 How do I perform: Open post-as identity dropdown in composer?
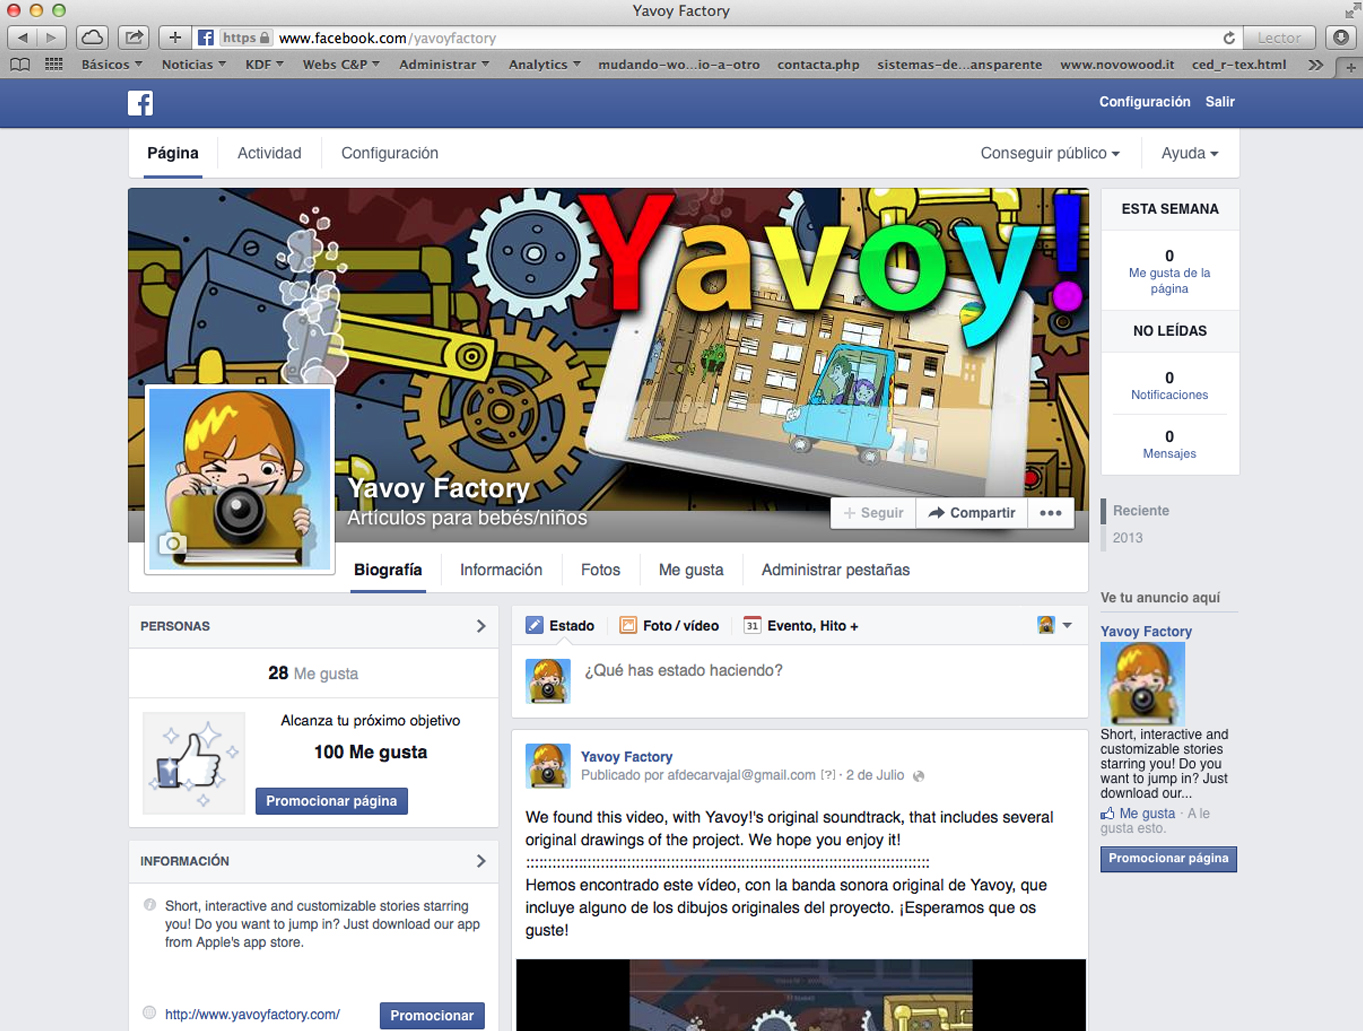coord(1055,625)
